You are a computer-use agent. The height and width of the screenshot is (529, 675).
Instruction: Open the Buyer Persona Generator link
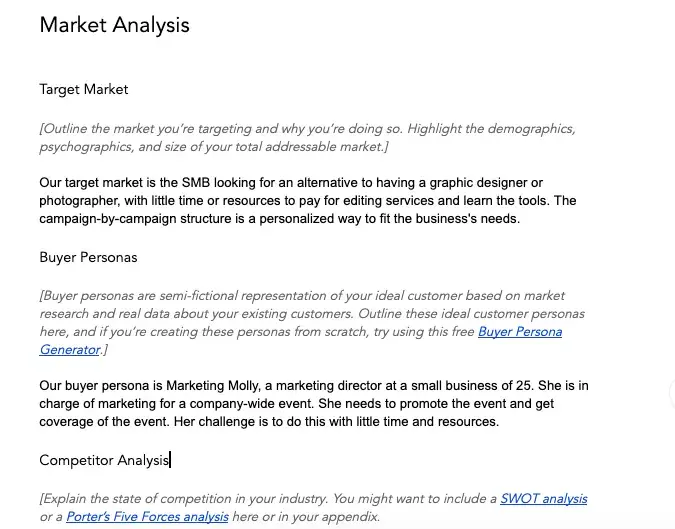click(x=519, y=331)
